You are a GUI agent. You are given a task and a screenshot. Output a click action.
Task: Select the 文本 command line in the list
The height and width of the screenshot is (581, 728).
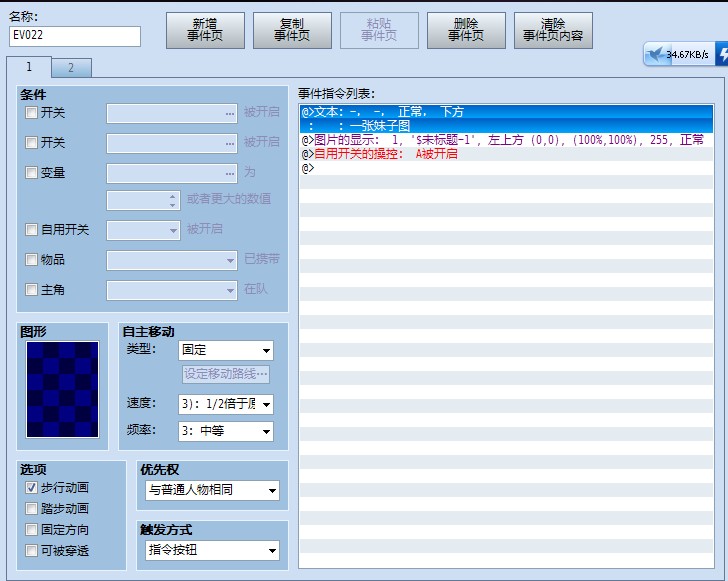506,112
